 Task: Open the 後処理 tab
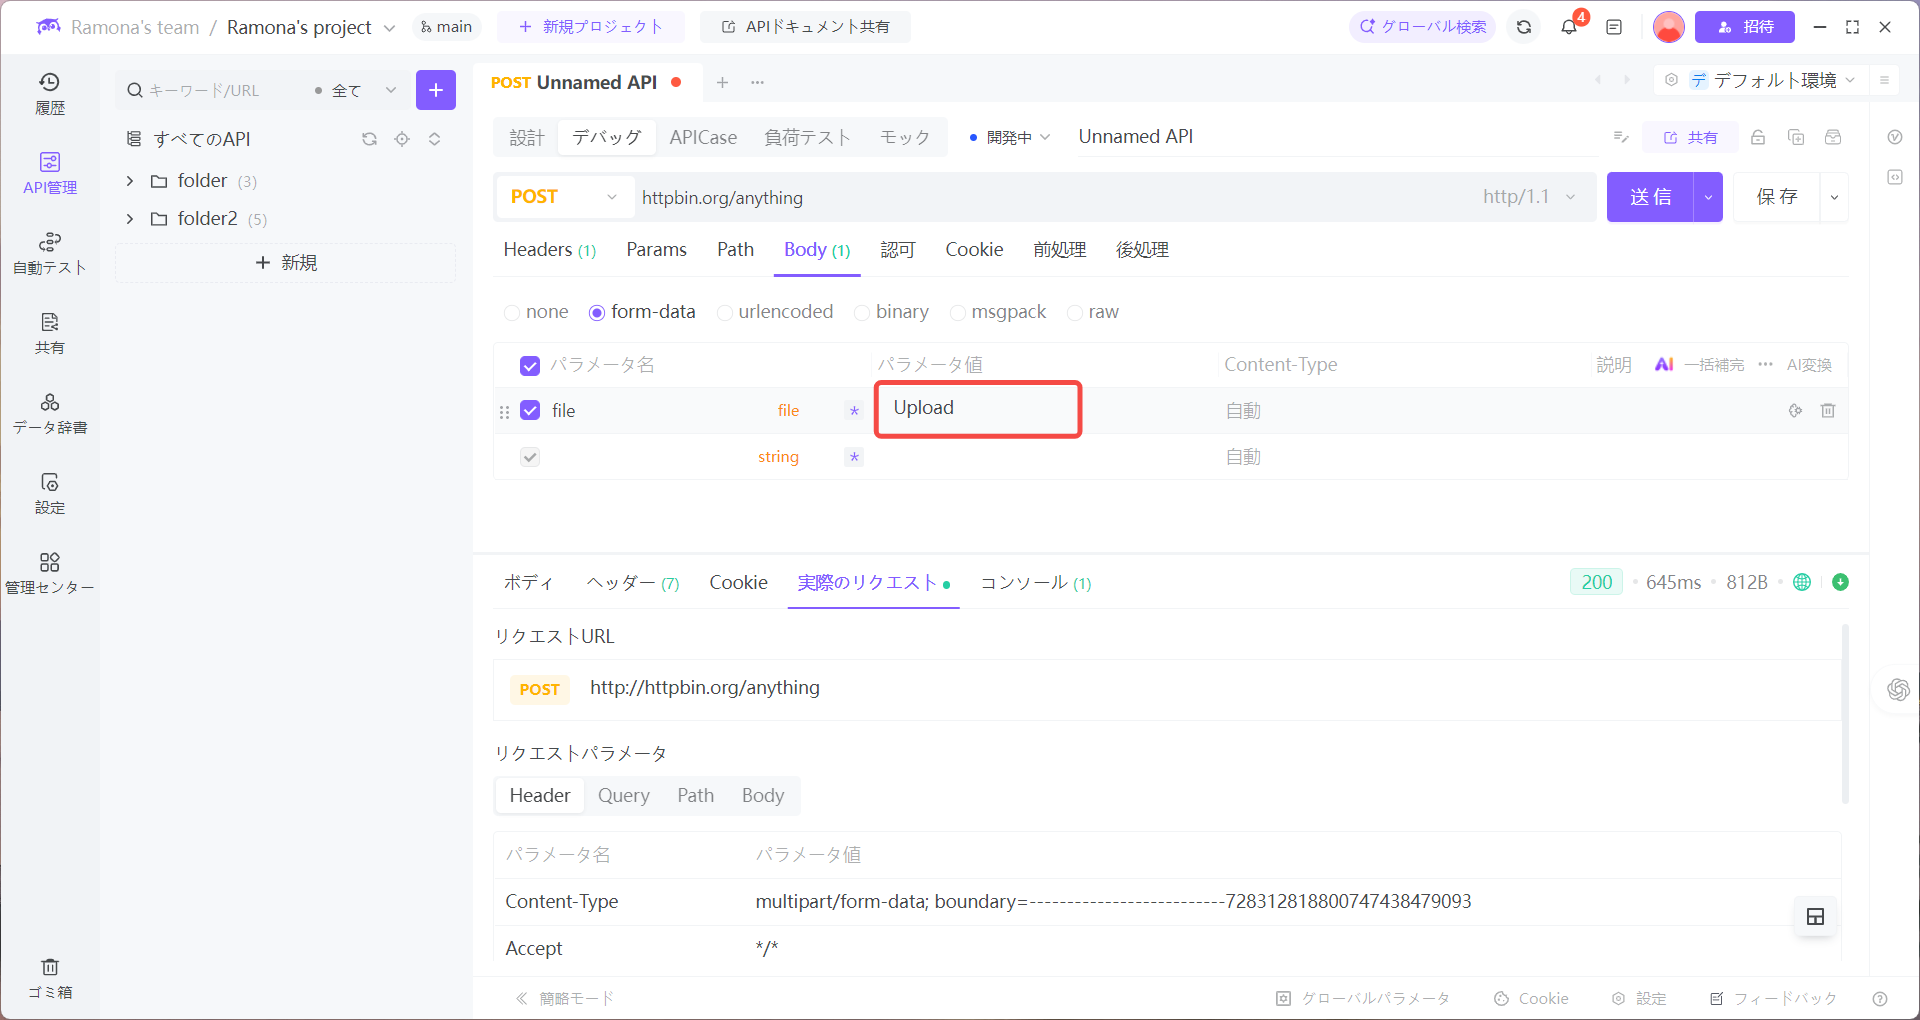[x=1142, y=250]
